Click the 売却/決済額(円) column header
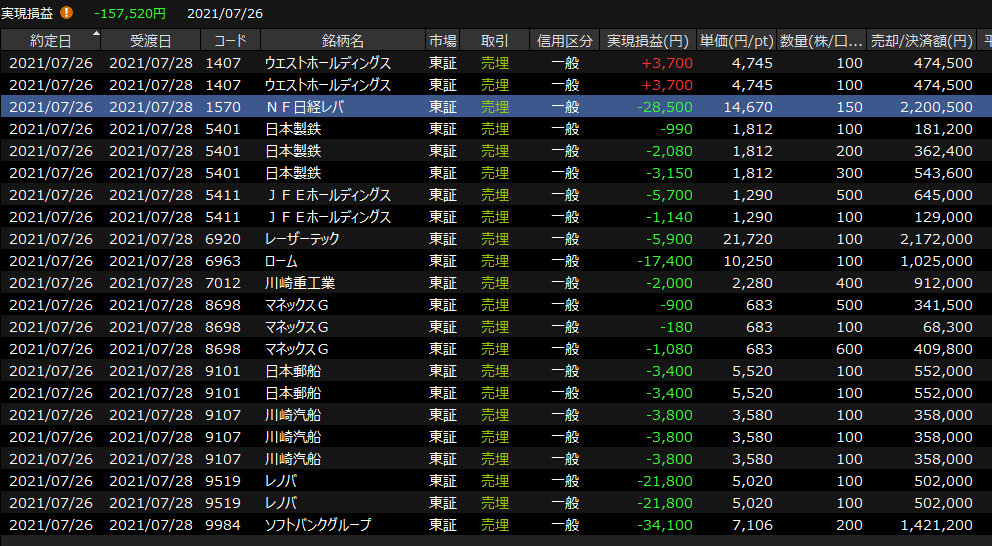This screenshot has height=546, width=992. point(921,41)
